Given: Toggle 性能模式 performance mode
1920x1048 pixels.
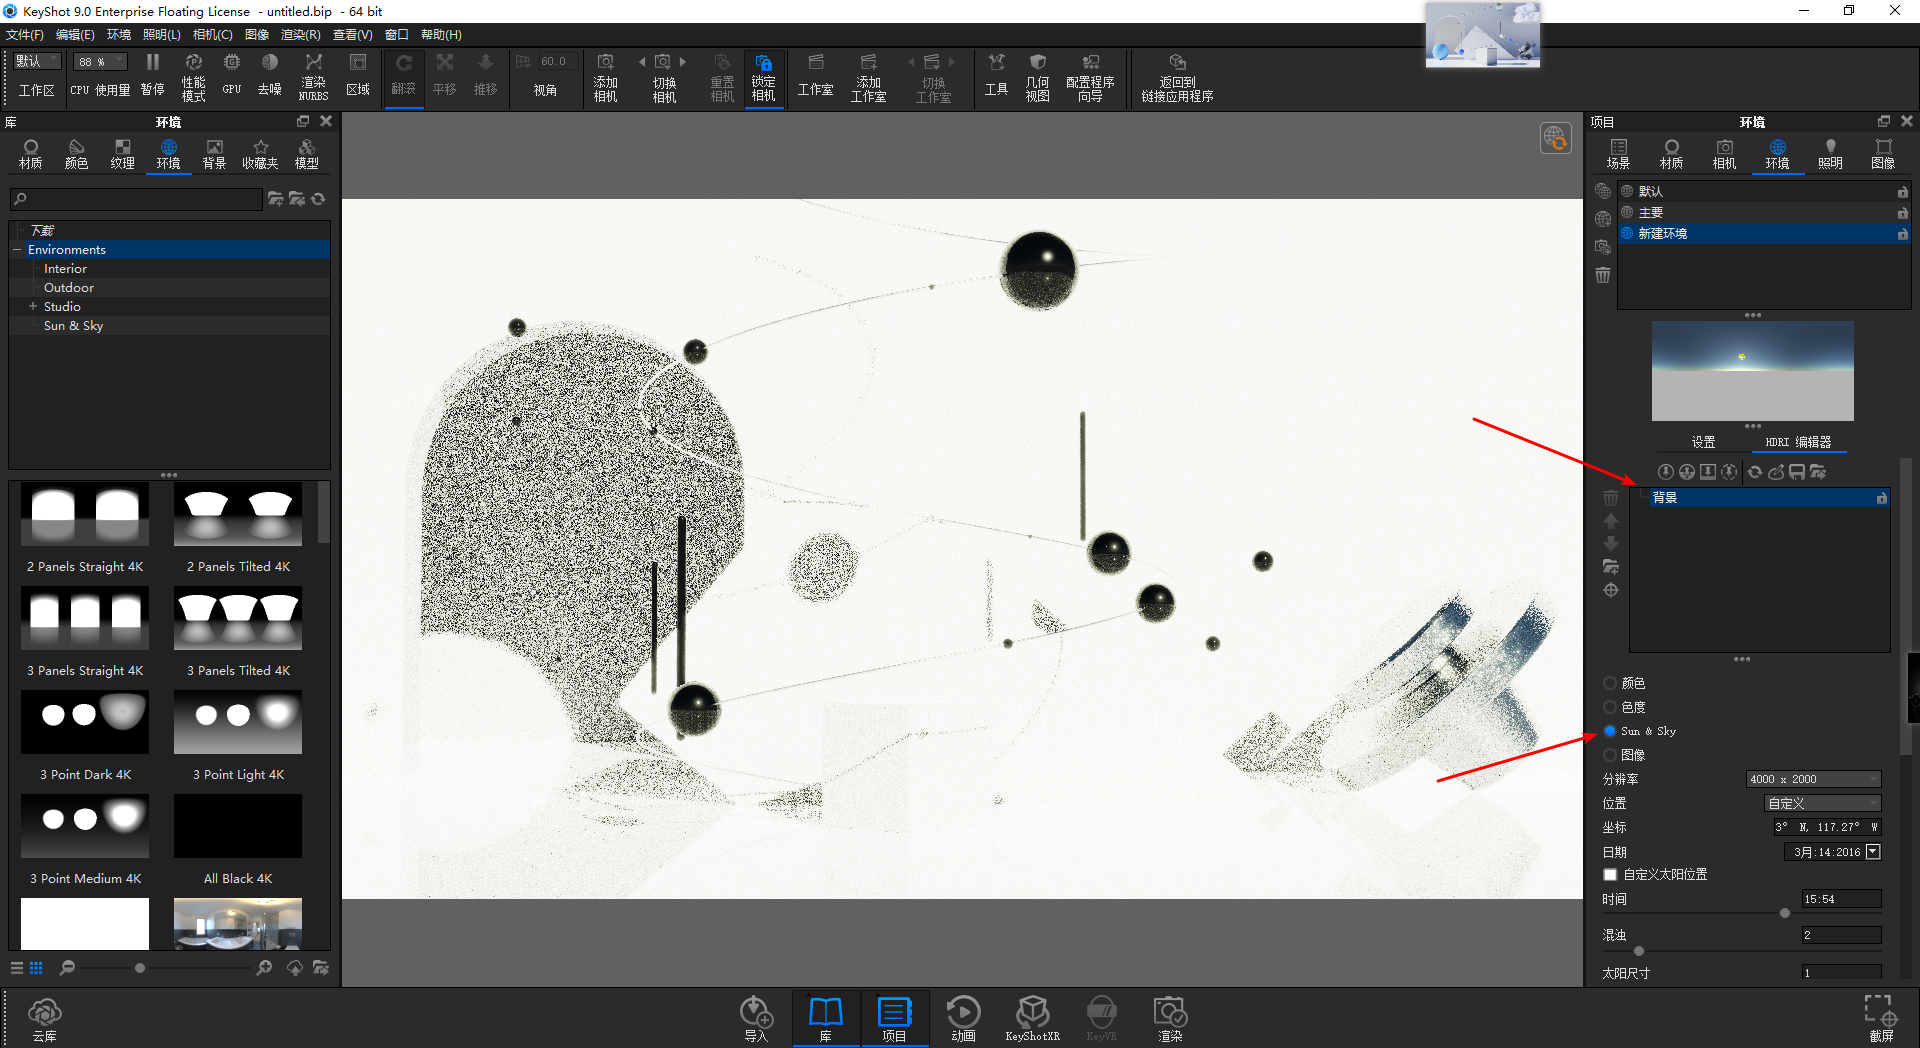Looking at the screenshot, I should 194,76.
